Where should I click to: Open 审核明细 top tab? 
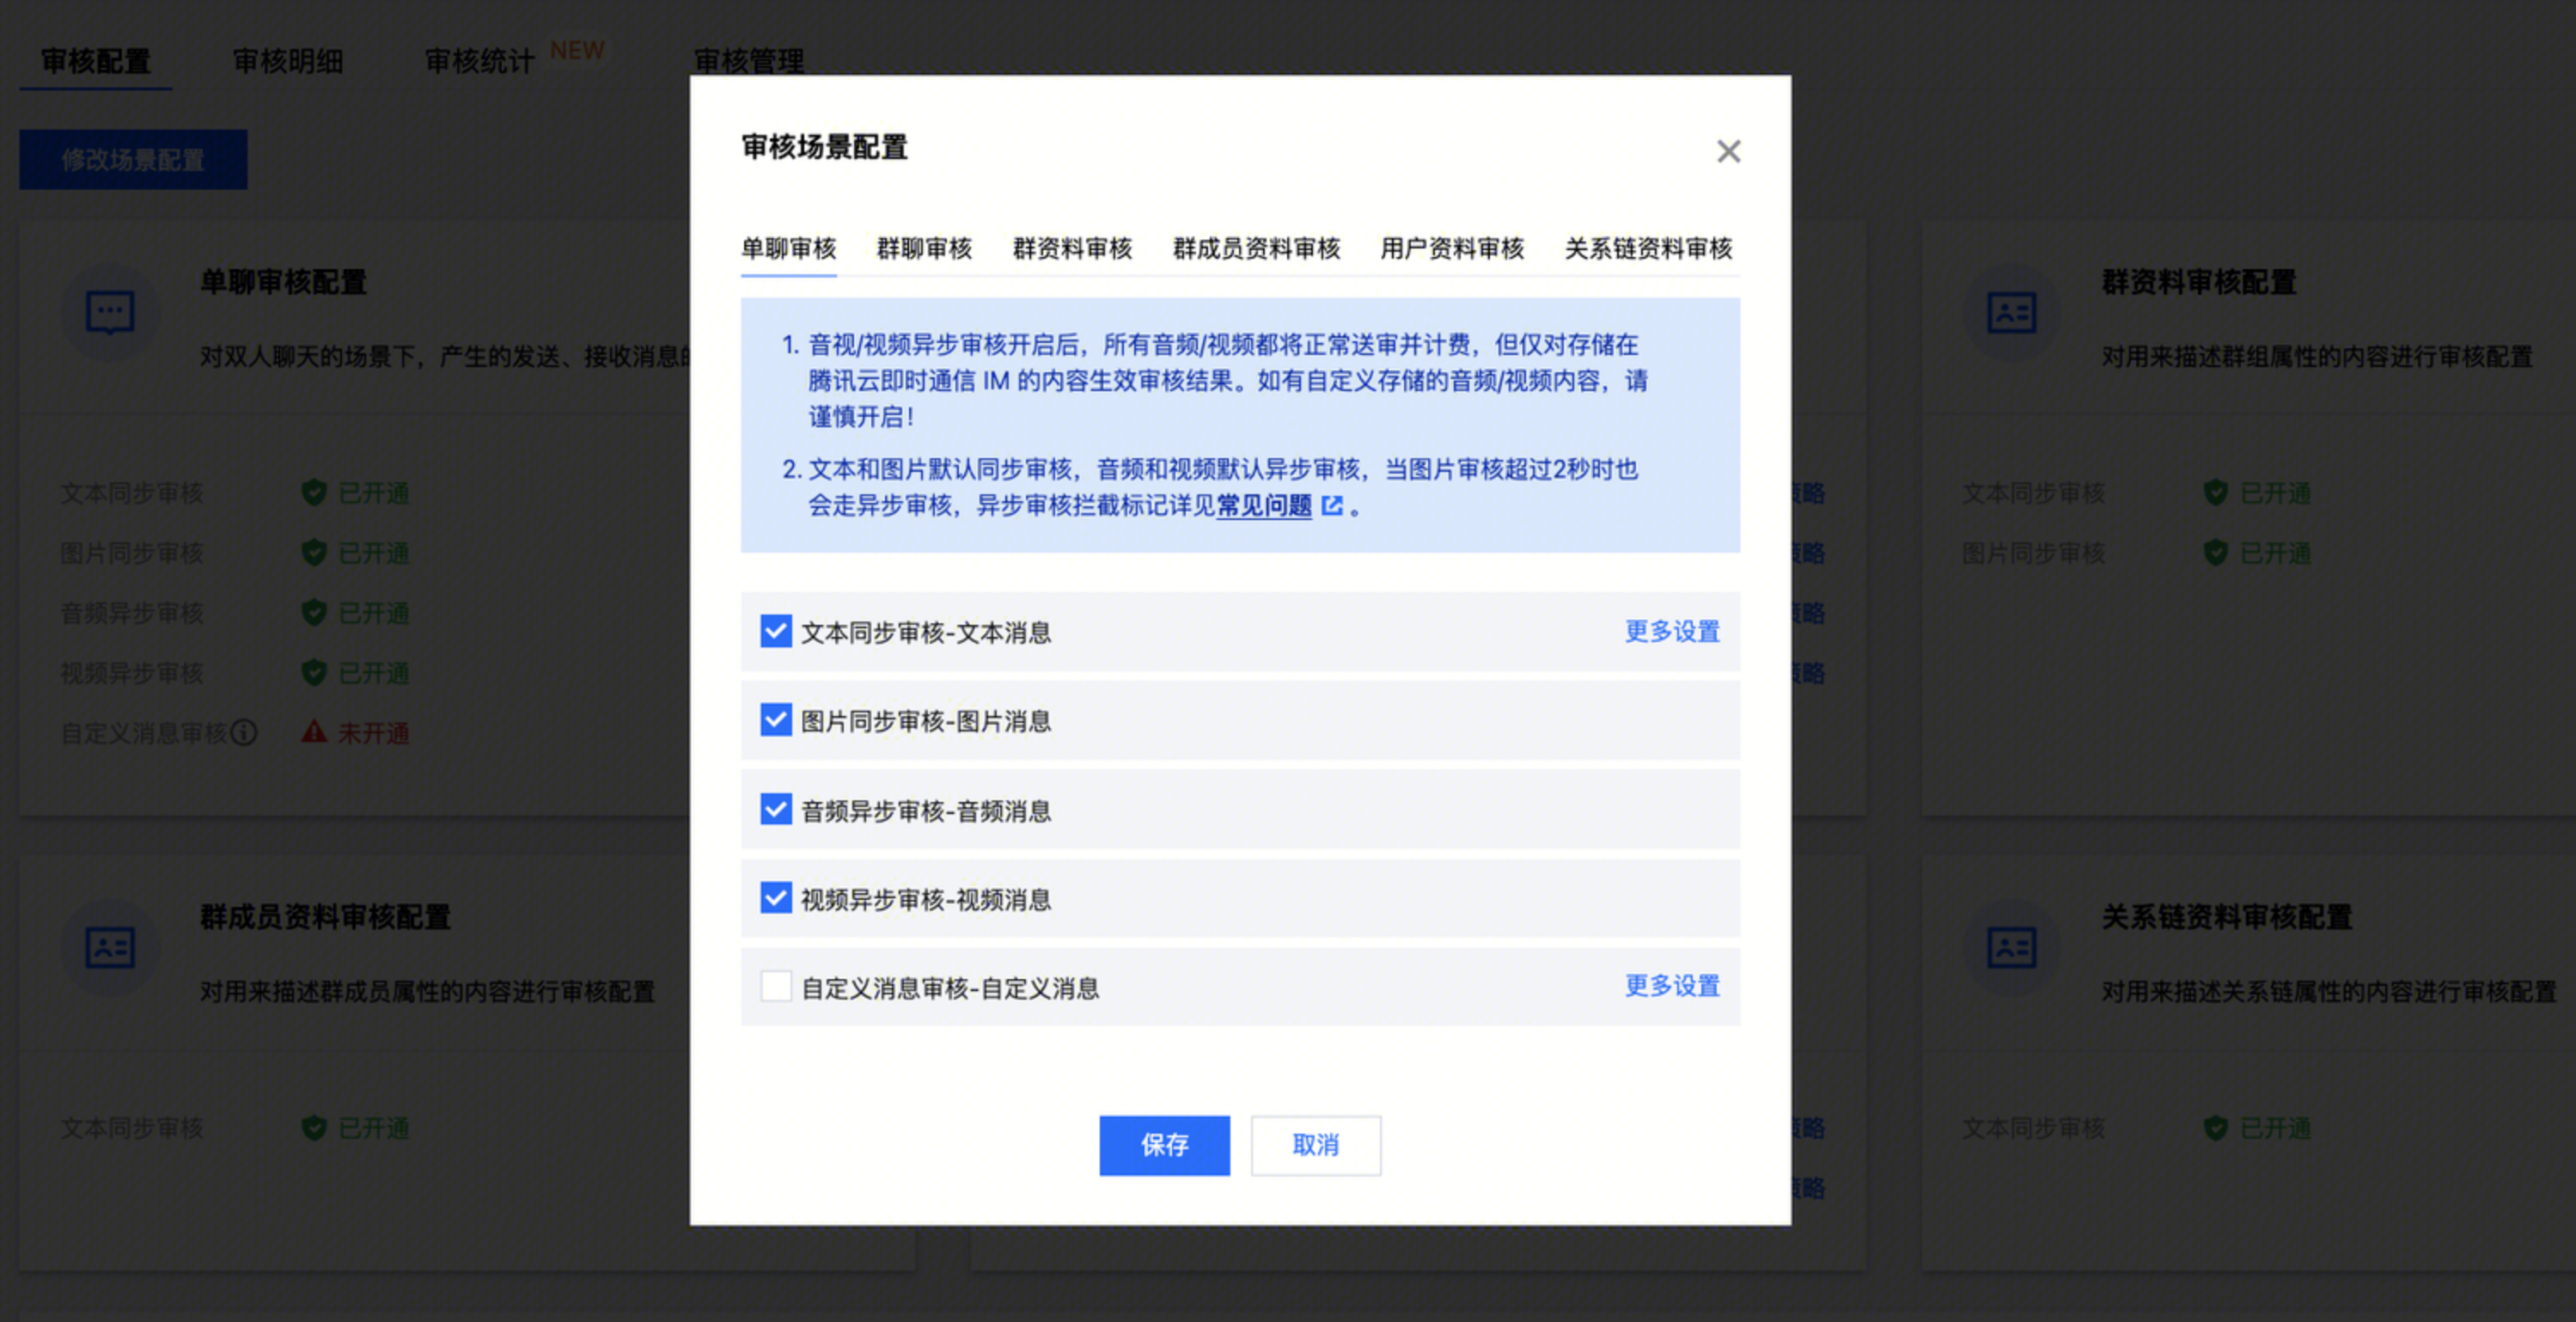288,61
